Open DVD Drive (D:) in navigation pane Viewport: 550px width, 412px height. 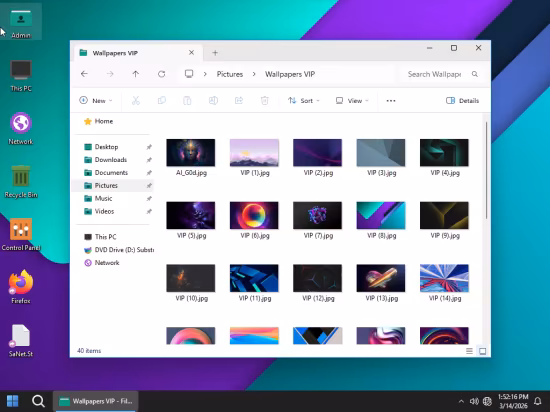(119, 250)
